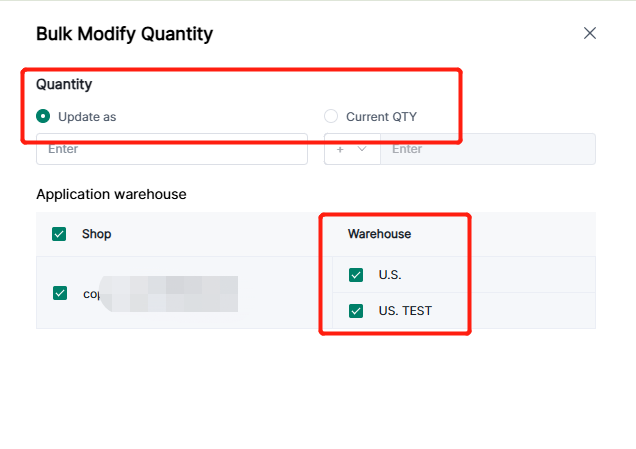636x449 pixels.
Task: Select the "Update as" radio button
Action: click(x=43, y=116)
